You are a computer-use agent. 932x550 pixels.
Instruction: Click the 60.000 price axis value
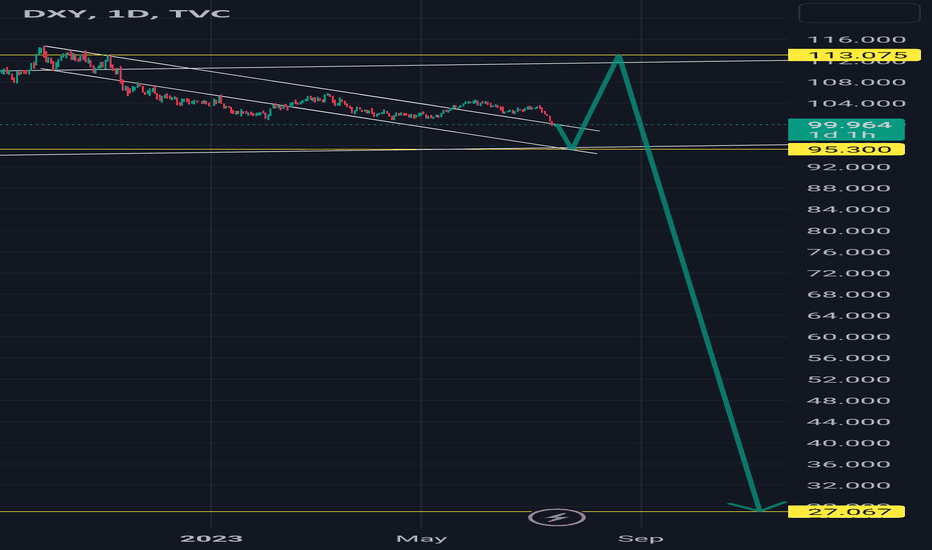click(849, 337)
